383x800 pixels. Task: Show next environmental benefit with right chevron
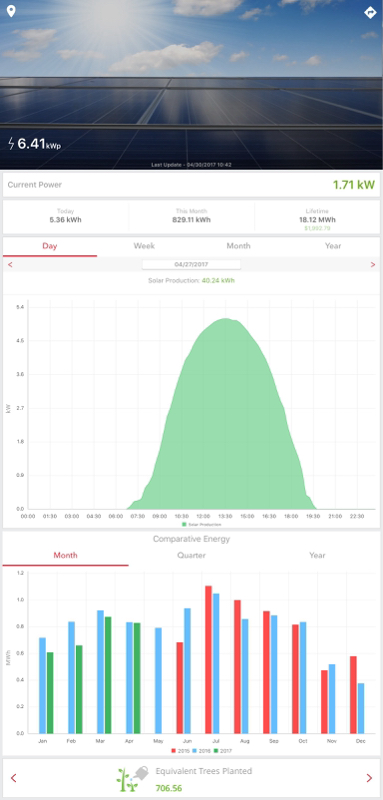[369, 778]
